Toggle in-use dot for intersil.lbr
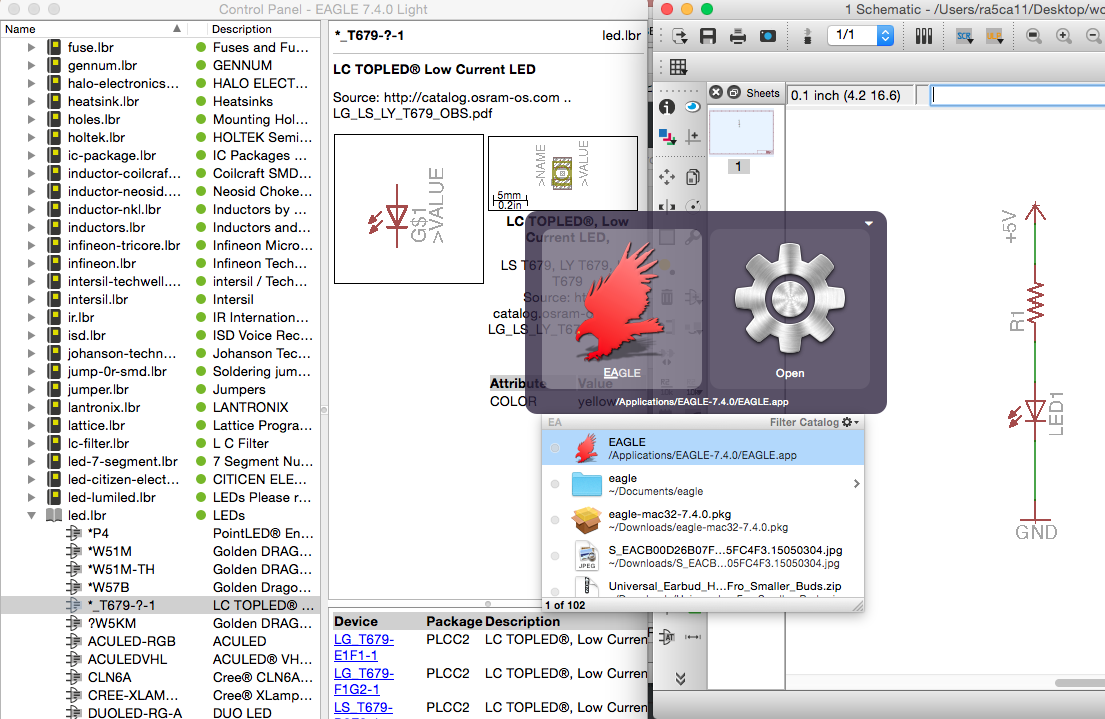 pos(201,300)
